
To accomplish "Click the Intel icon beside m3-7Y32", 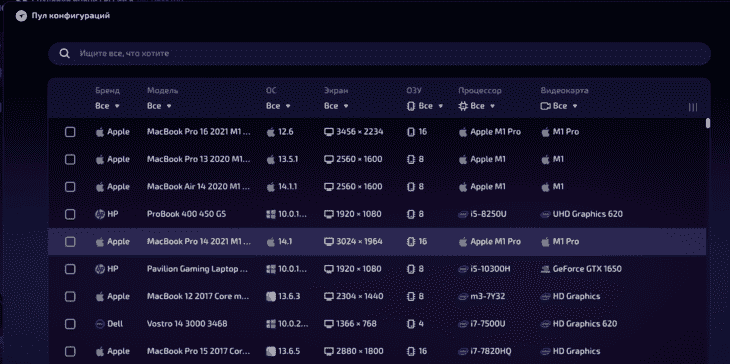I will click(463, 297).
